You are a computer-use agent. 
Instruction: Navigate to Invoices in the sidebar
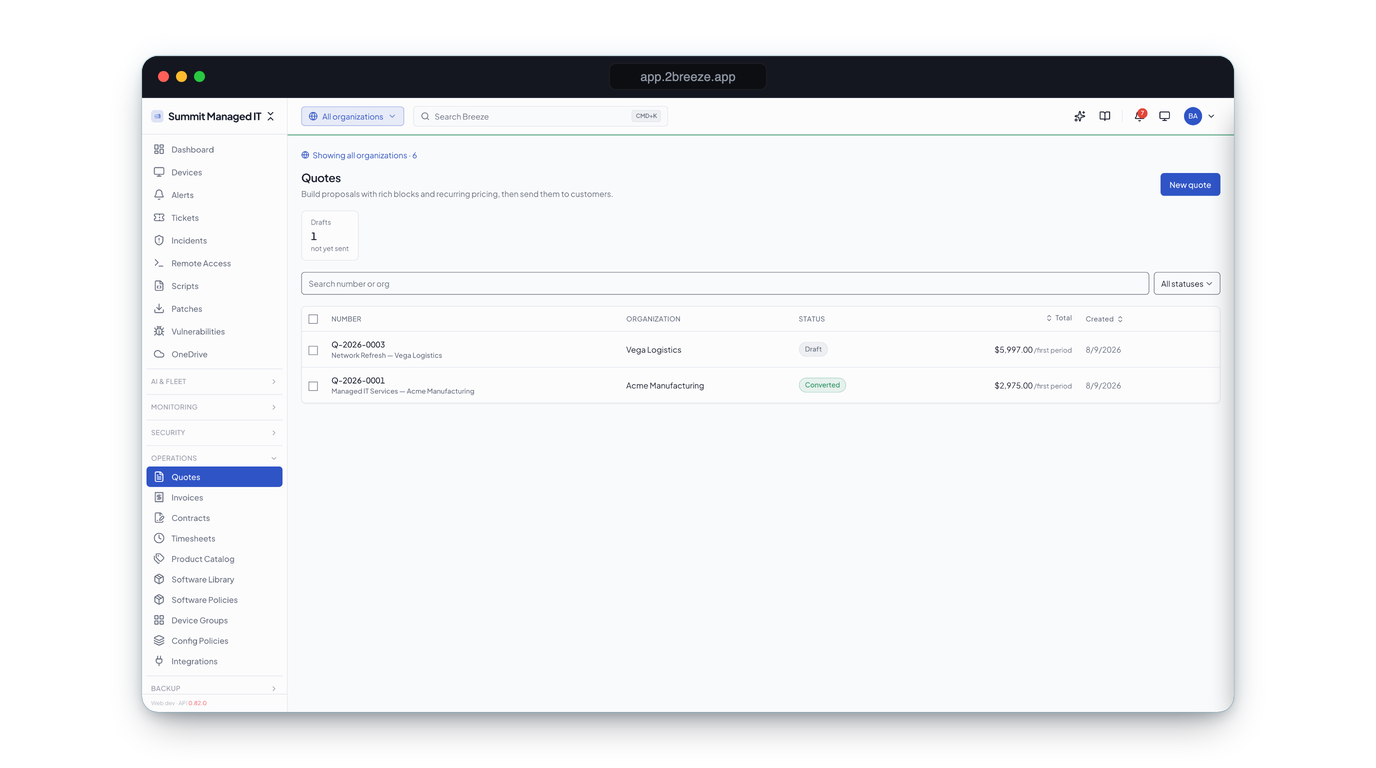tap(214, 497)
